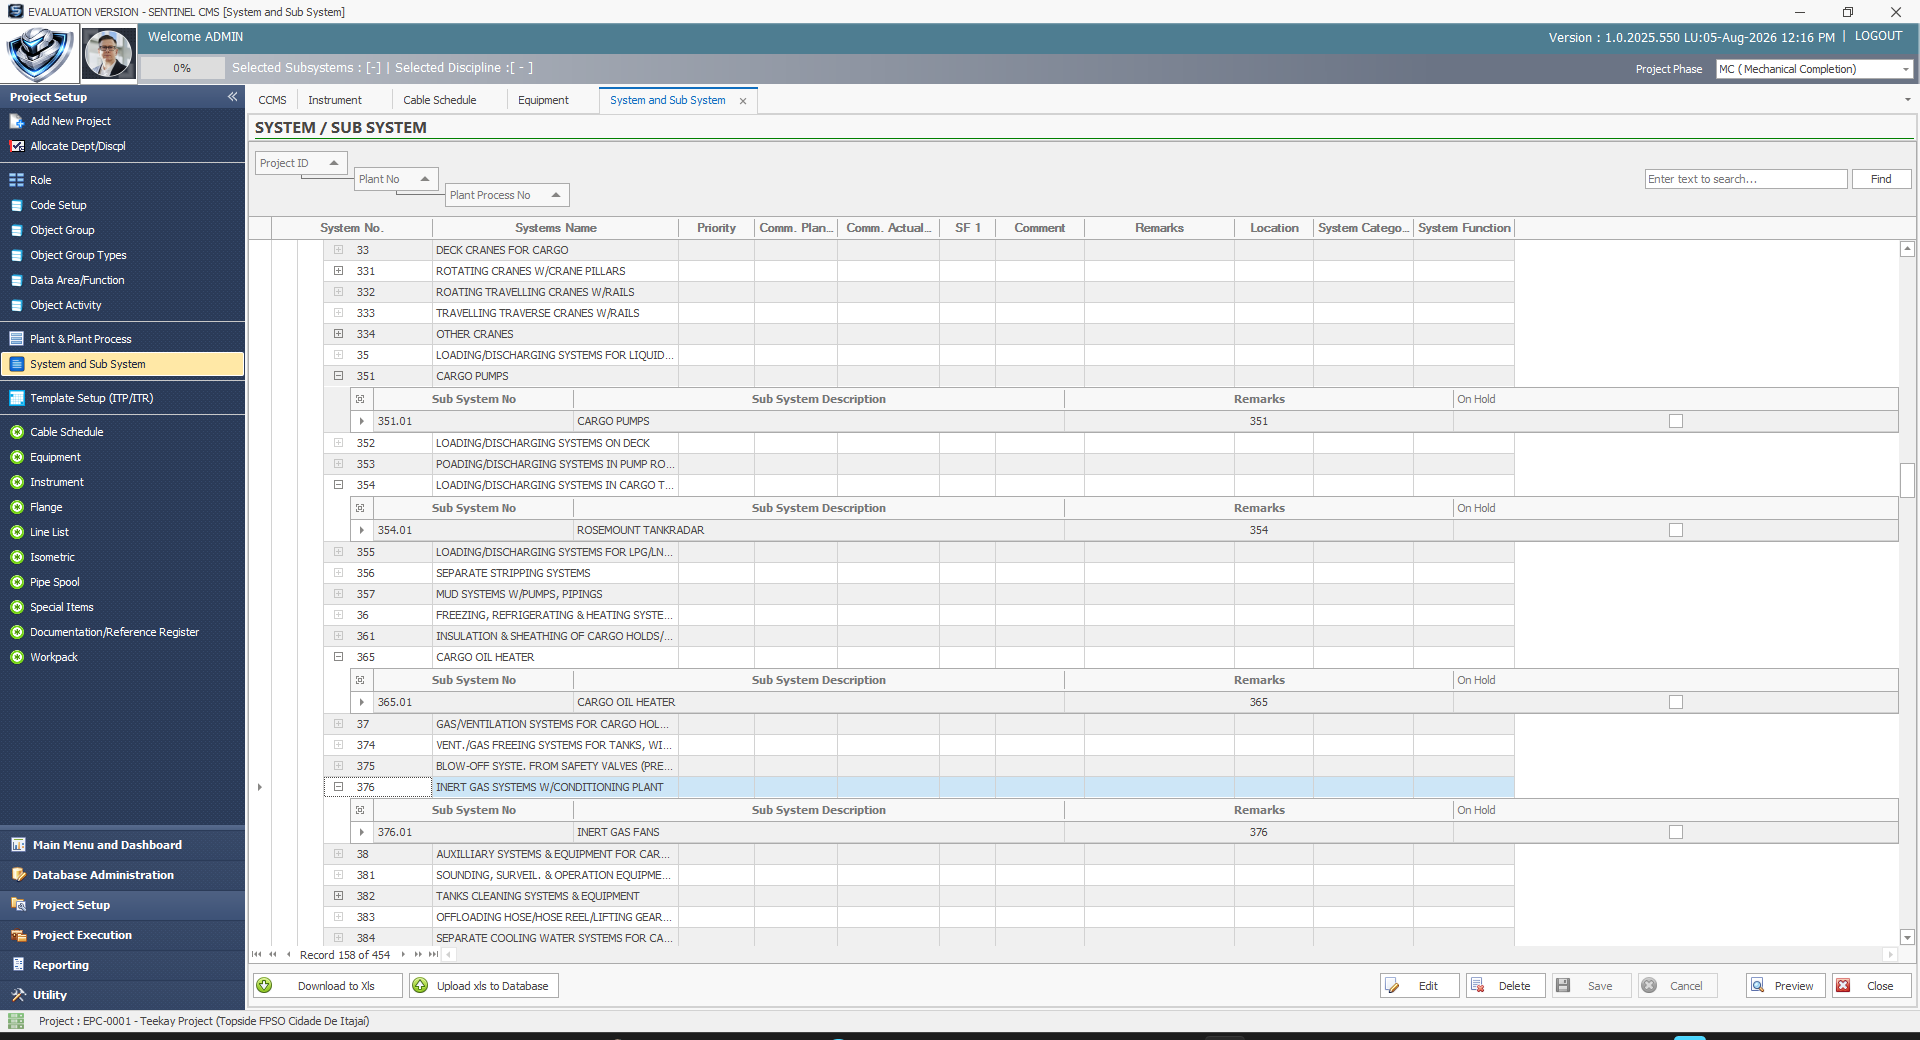Select System and Sub System menu item
1920x1040 pixels.
click(x=123, y=364)
